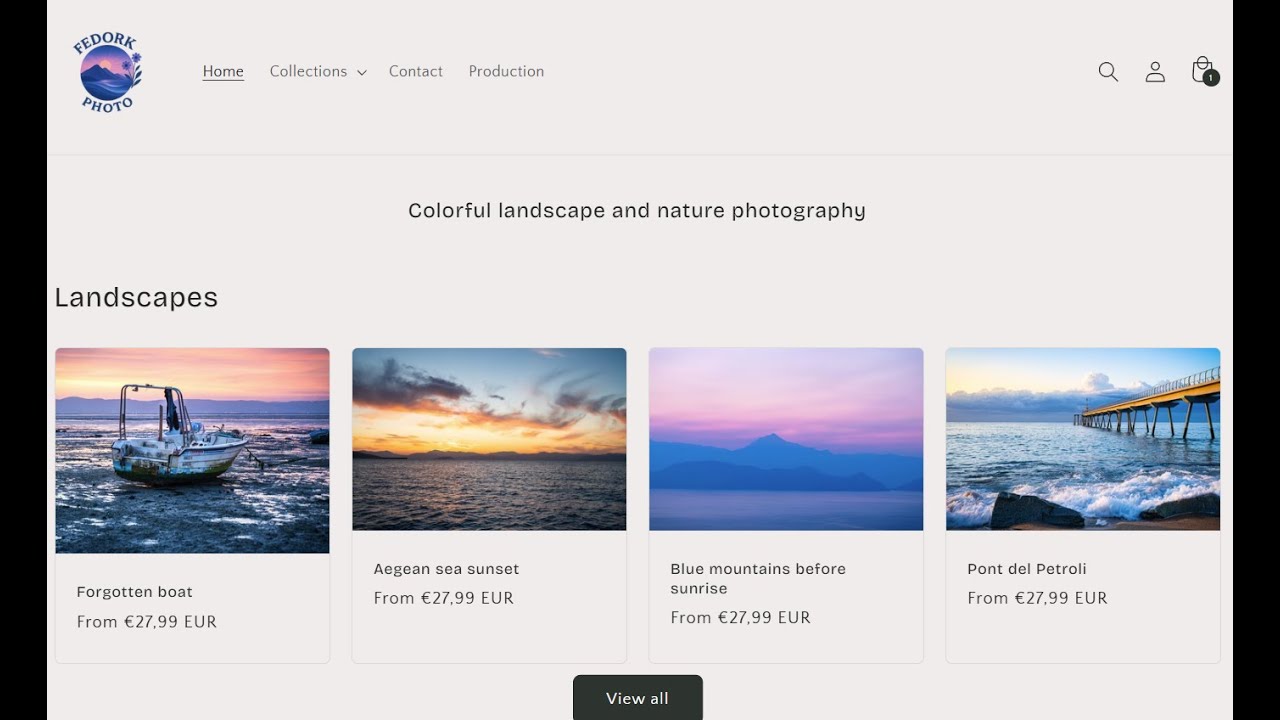The image size is (1280, 720).
Task: Click the price under Forgotten boat
Action: pyautogui.click(x=147, y=621)
